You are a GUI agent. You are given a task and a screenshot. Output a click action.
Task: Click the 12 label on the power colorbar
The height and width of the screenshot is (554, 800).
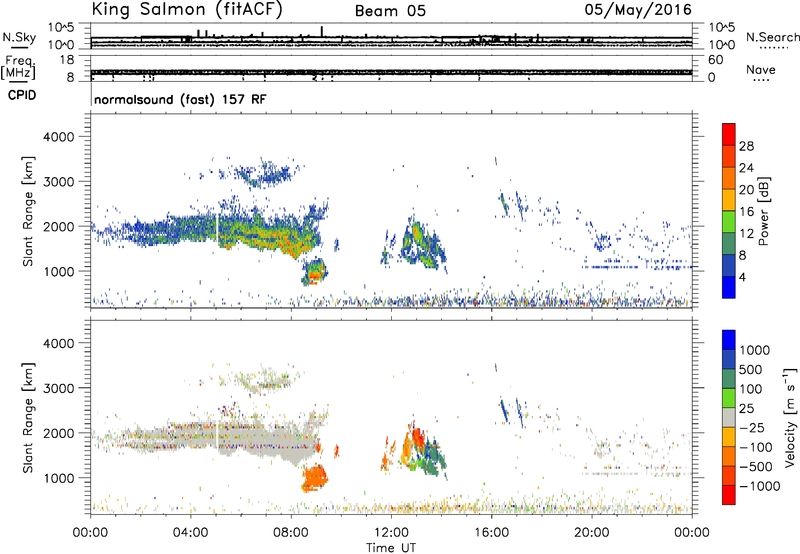[x=746, y=234]
